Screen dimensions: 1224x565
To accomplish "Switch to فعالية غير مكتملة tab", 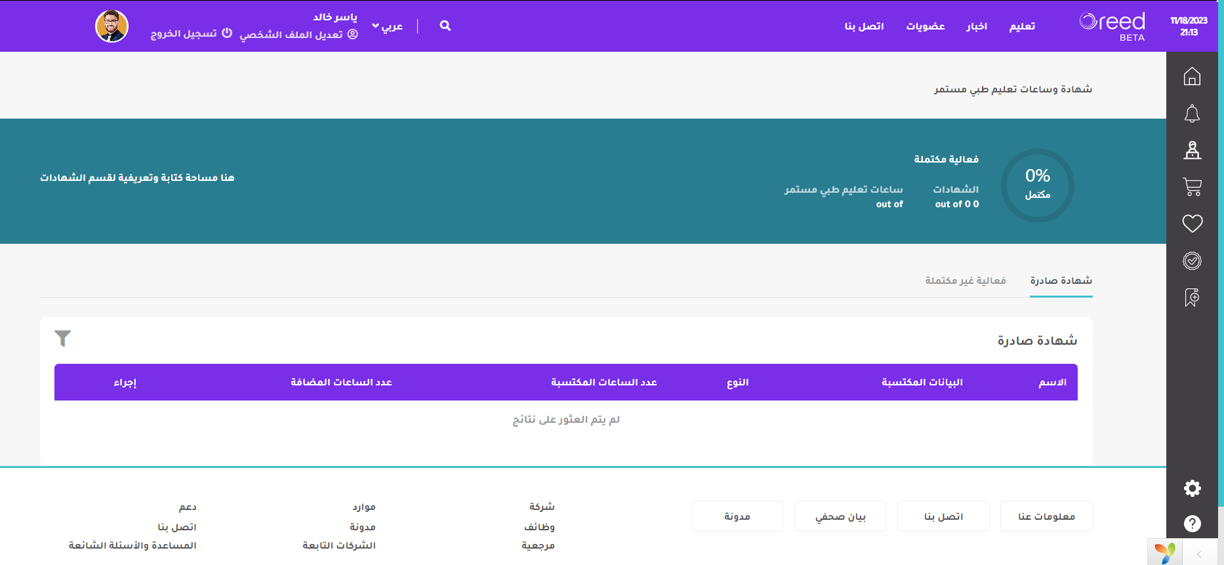I will pos(965,281).
